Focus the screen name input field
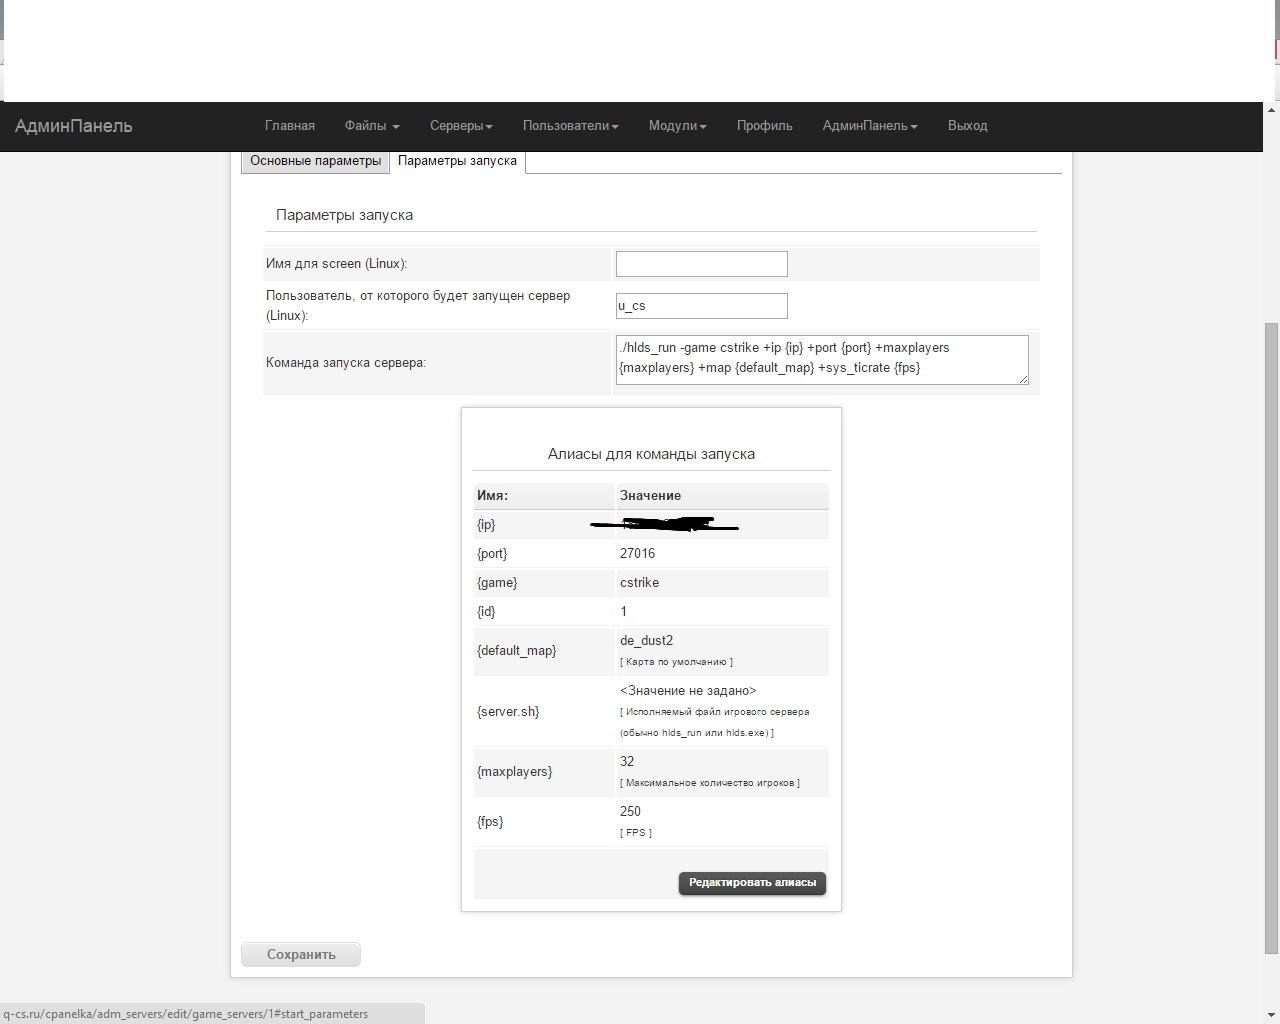This screenshot has height=1024, width=1280. click(x=701, y=264)
